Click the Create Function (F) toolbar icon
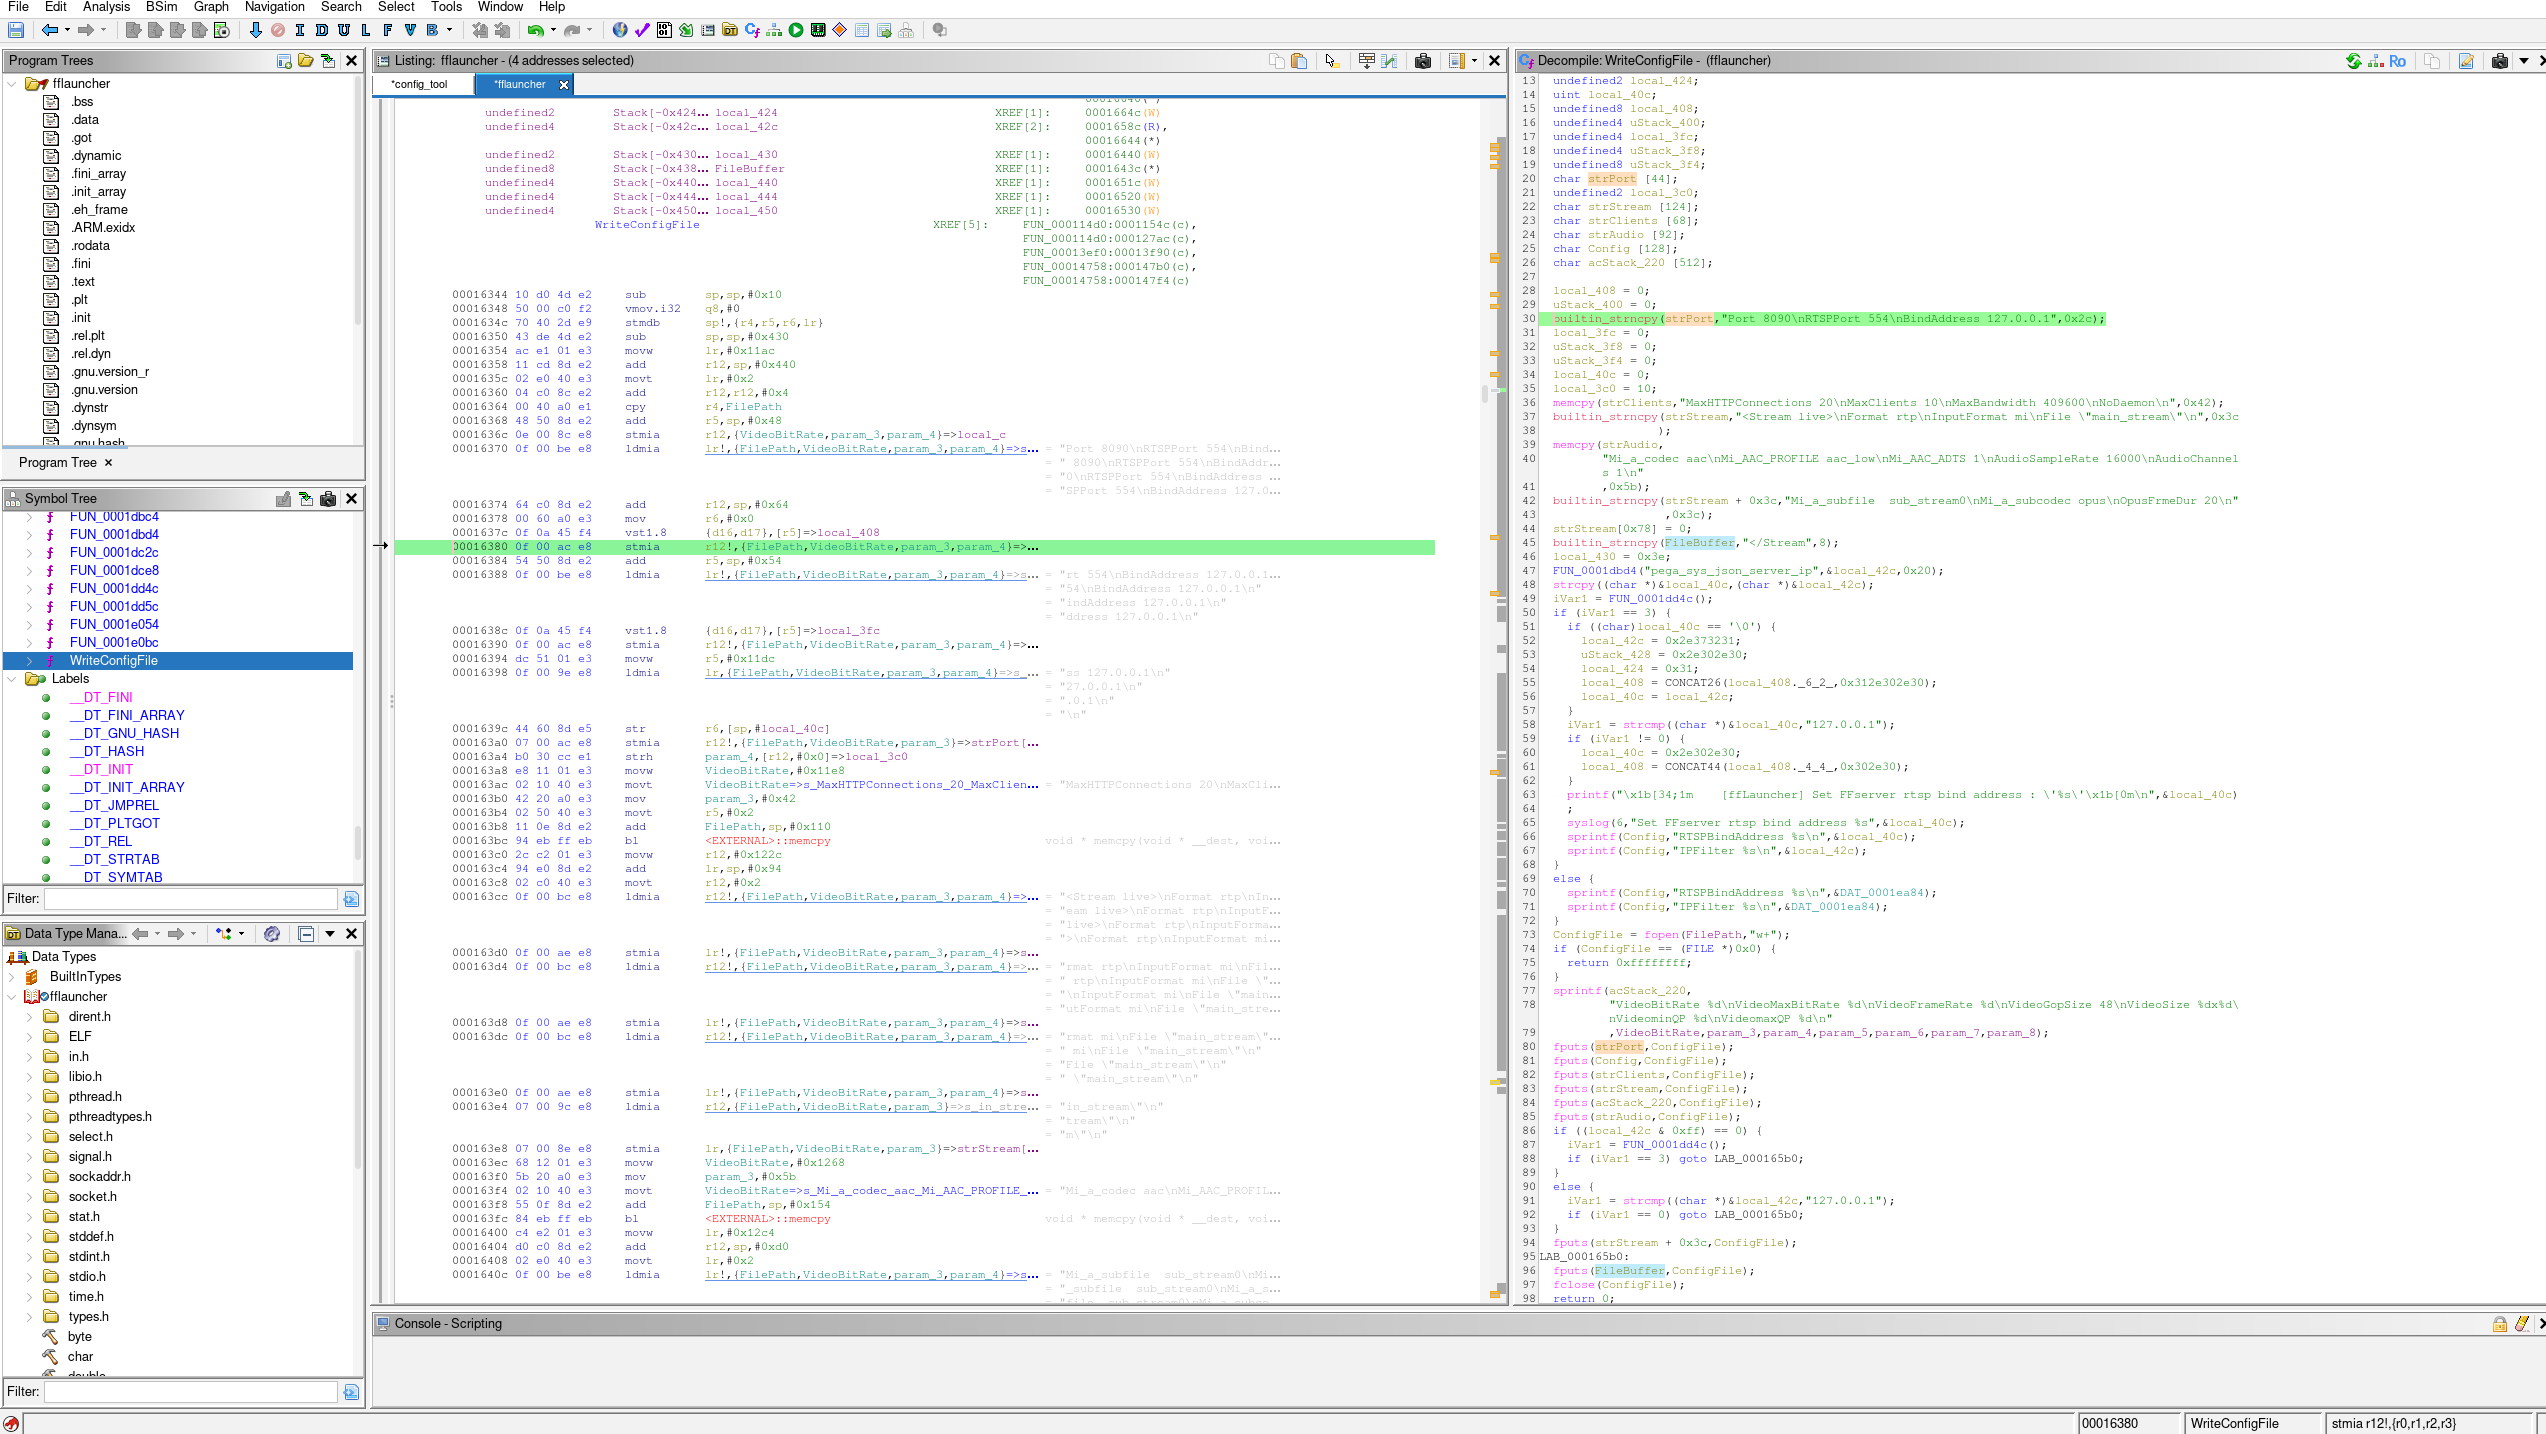This screenshot has height=1434, width=2546. coord(388,30)
